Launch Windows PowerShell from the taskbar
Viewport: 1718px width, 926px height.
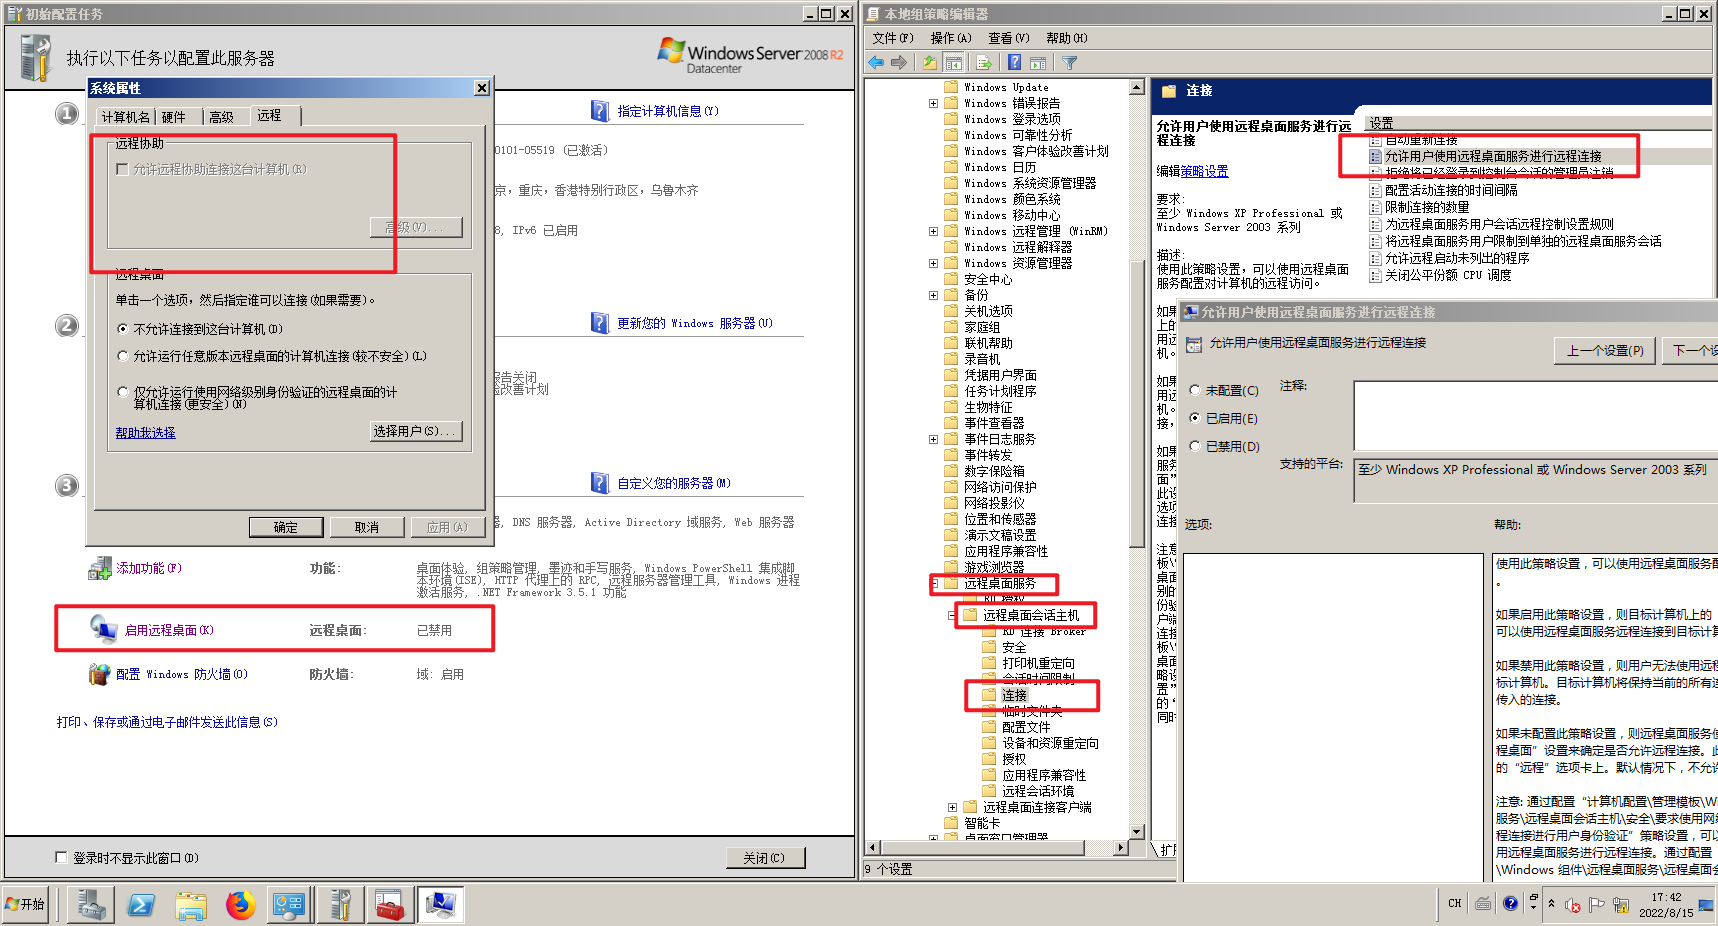click(141, 905)
